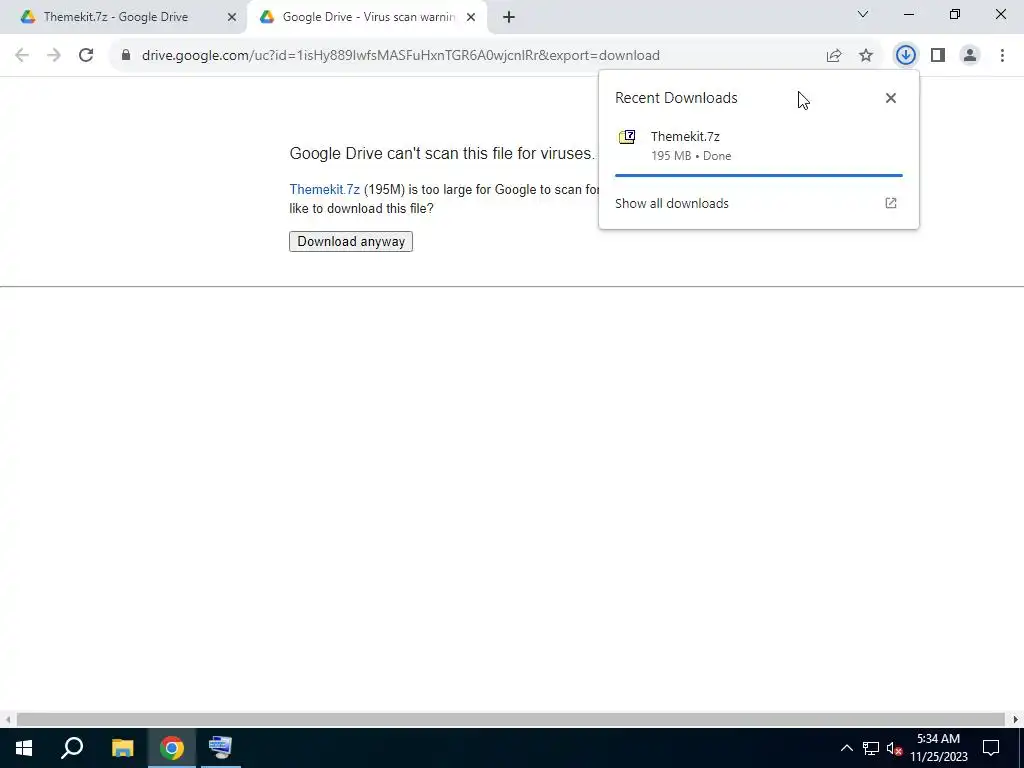Click the 195 MB • Done status text

691,156
